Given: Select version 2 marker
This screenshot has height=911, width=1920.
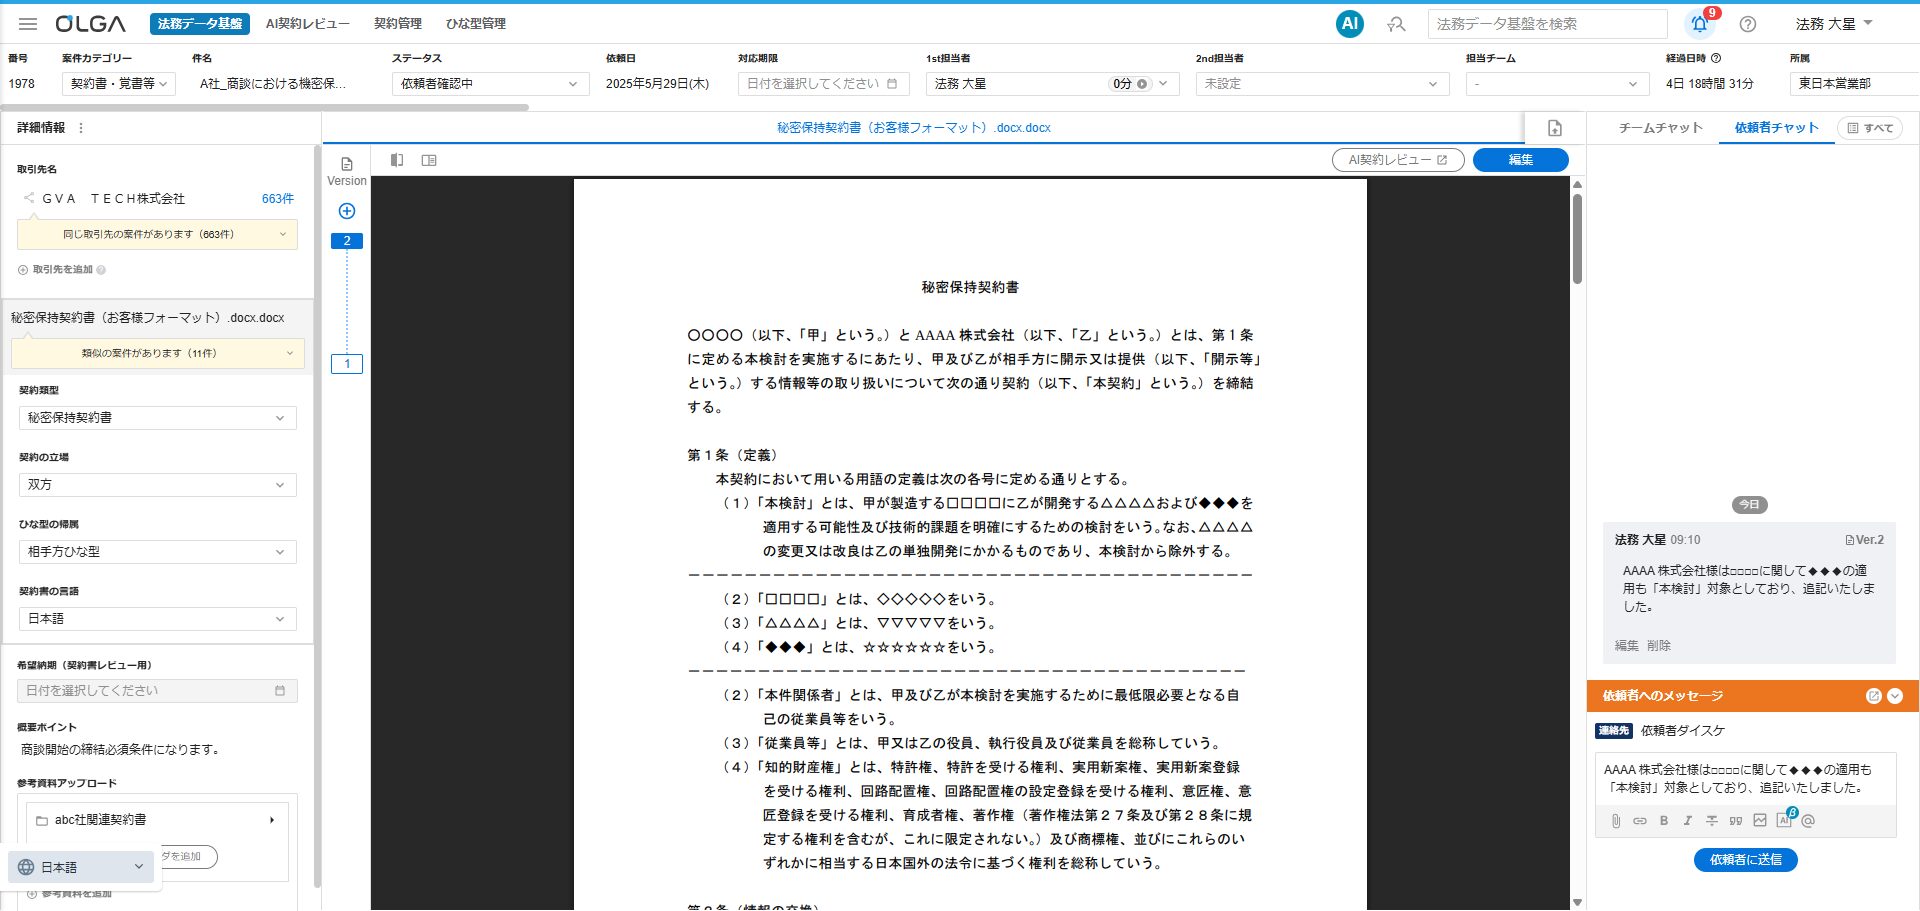Looking at the screenshot, I should click(347, 241).
